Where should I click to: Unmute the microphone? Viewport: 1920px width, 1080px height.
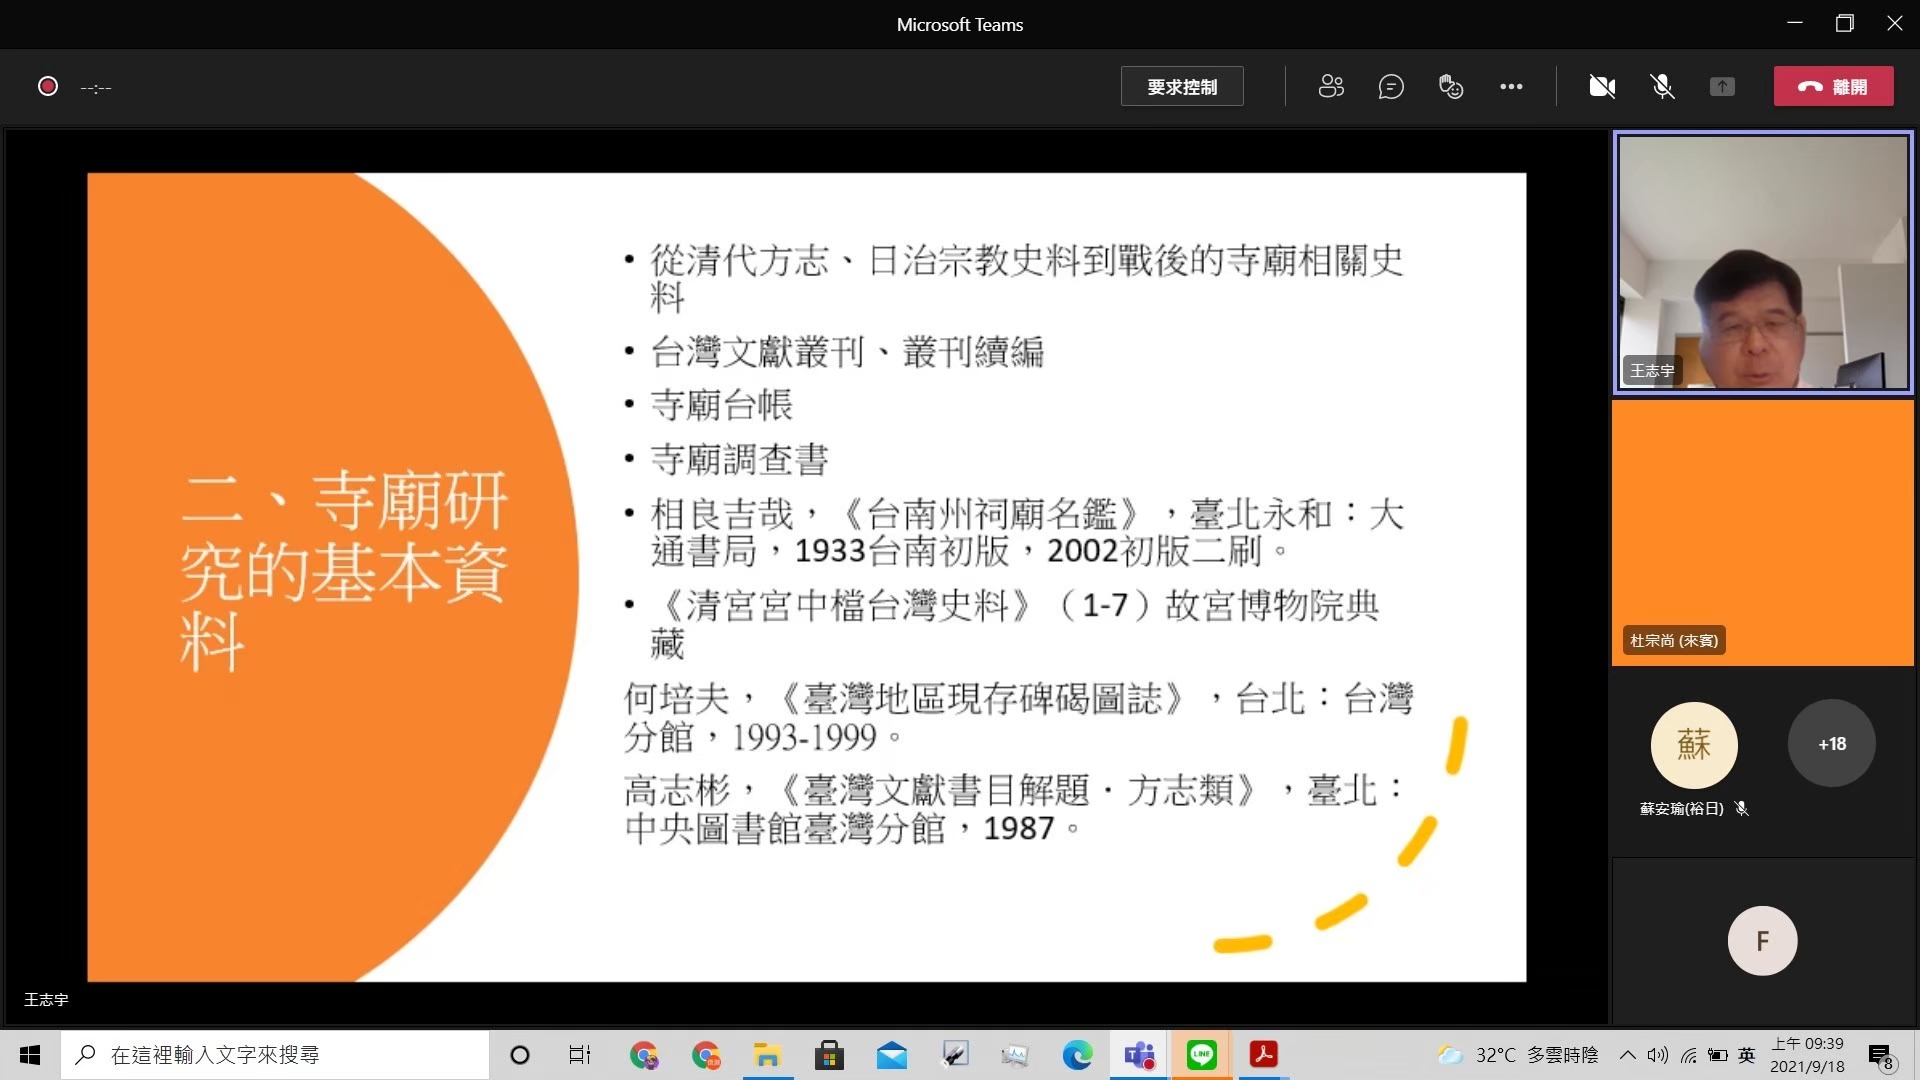(1662, 87)
